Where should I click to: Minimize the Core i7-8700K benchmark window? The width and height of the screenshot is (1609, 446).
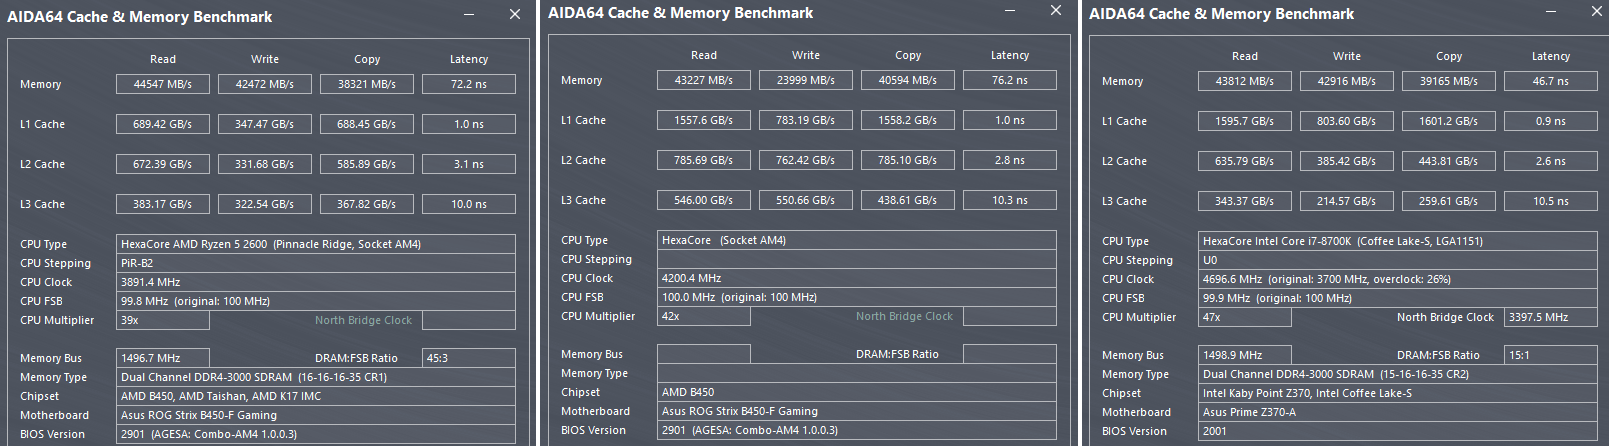coord(1552,12)
